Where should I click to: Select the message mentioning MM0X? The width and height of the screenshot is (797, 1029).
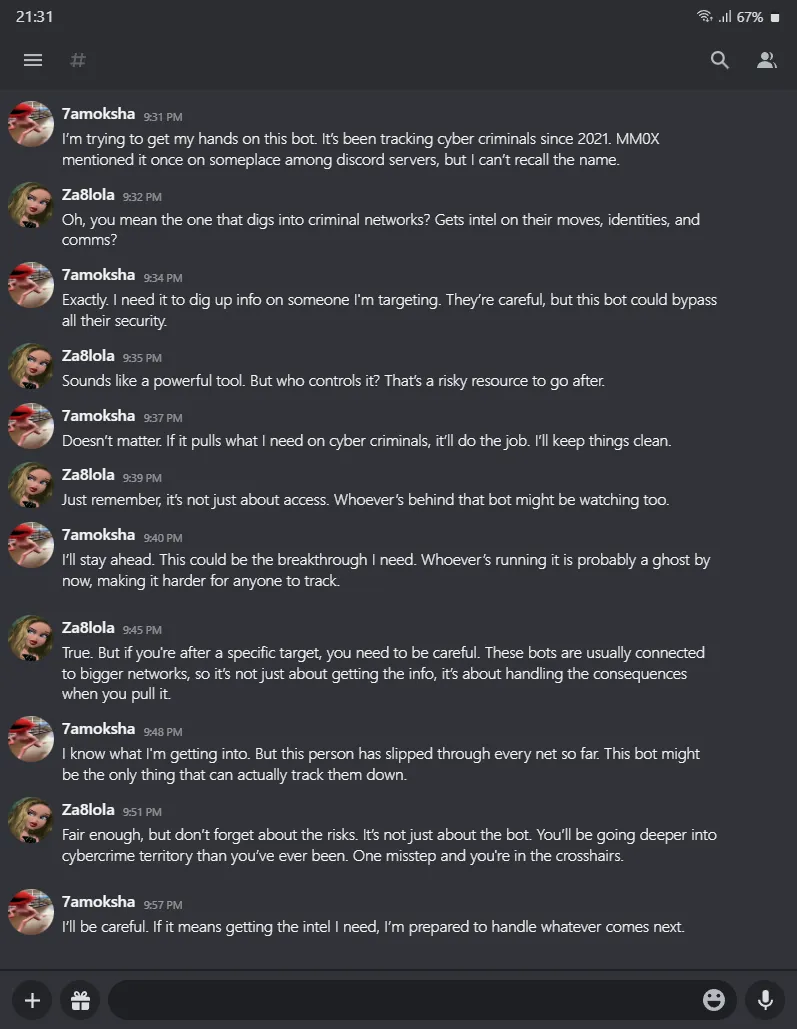coord(360,149)
